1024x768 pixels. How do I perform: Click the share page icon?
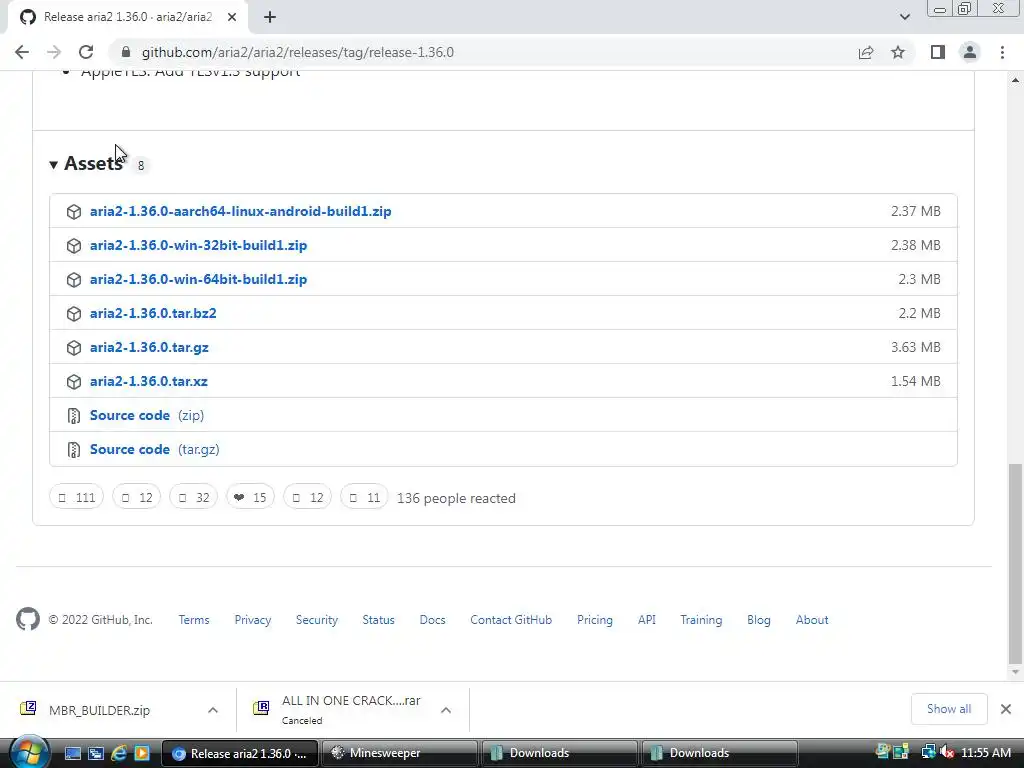point(866,52)
